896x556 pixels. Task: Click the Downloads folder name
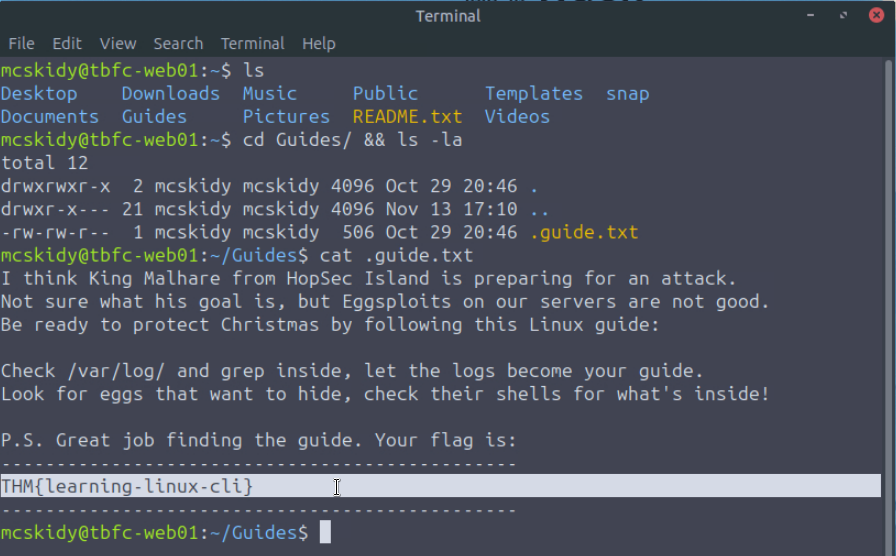point(170,94)
